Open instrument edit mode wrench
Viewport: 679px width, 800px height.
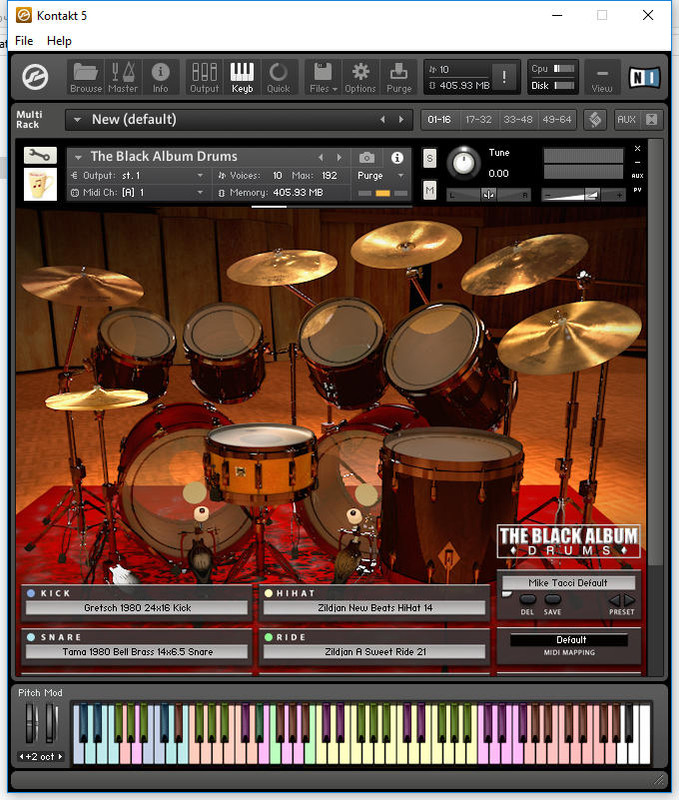[x=40, y=155]
